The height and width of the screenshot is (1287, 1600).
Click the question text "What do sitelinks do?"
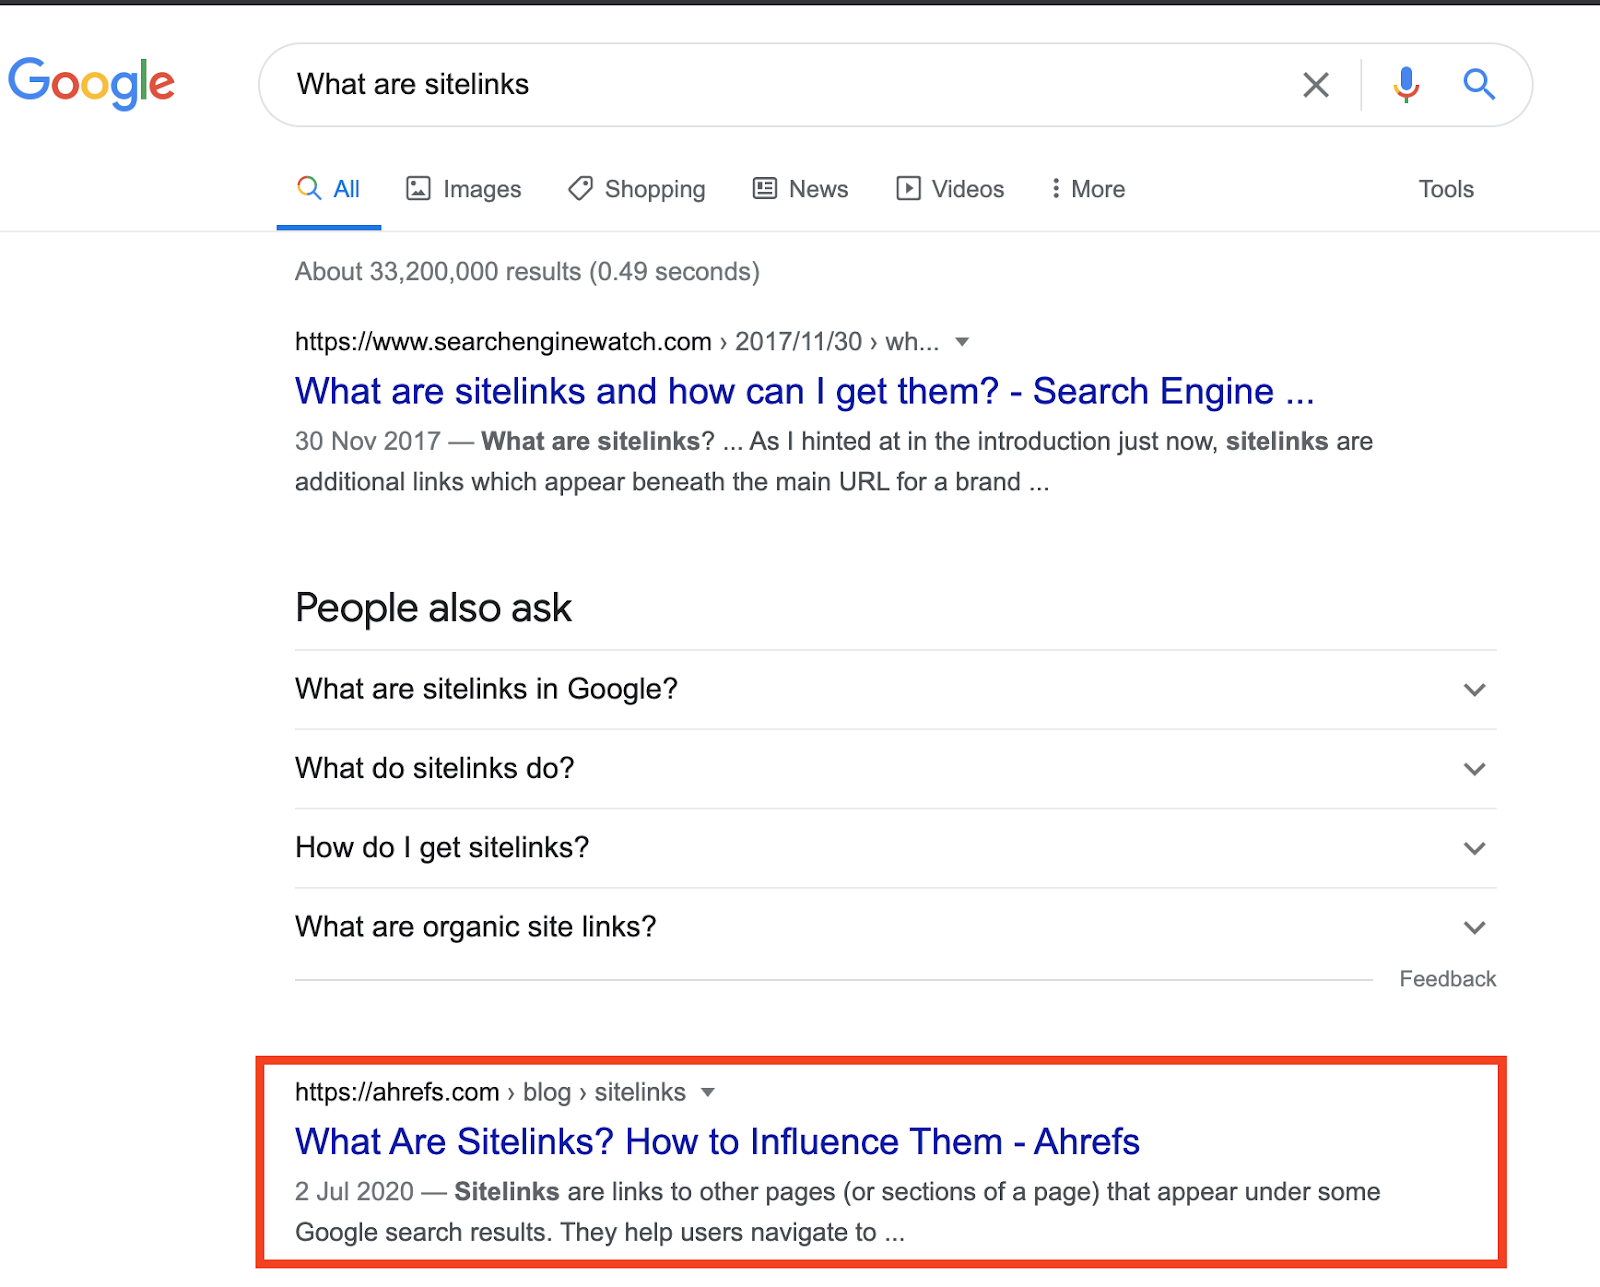coord(435,768)
